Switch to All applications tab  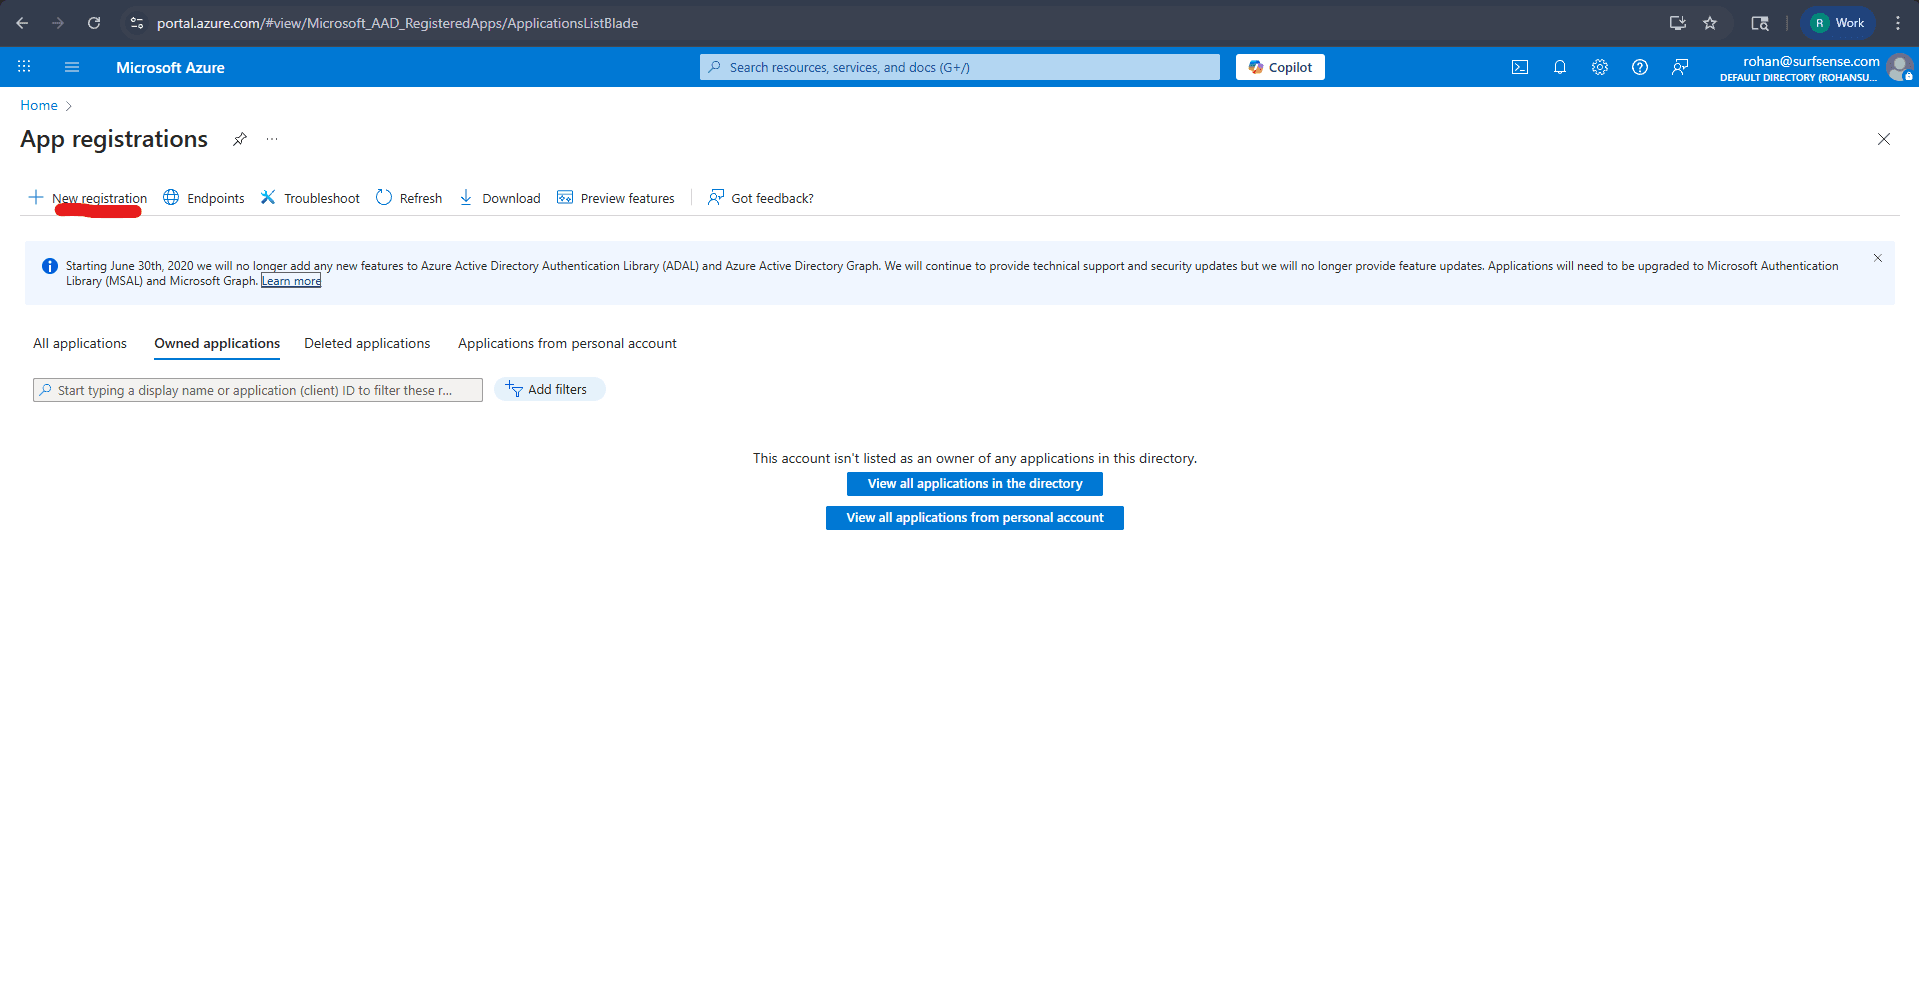[x=79, y=343]
